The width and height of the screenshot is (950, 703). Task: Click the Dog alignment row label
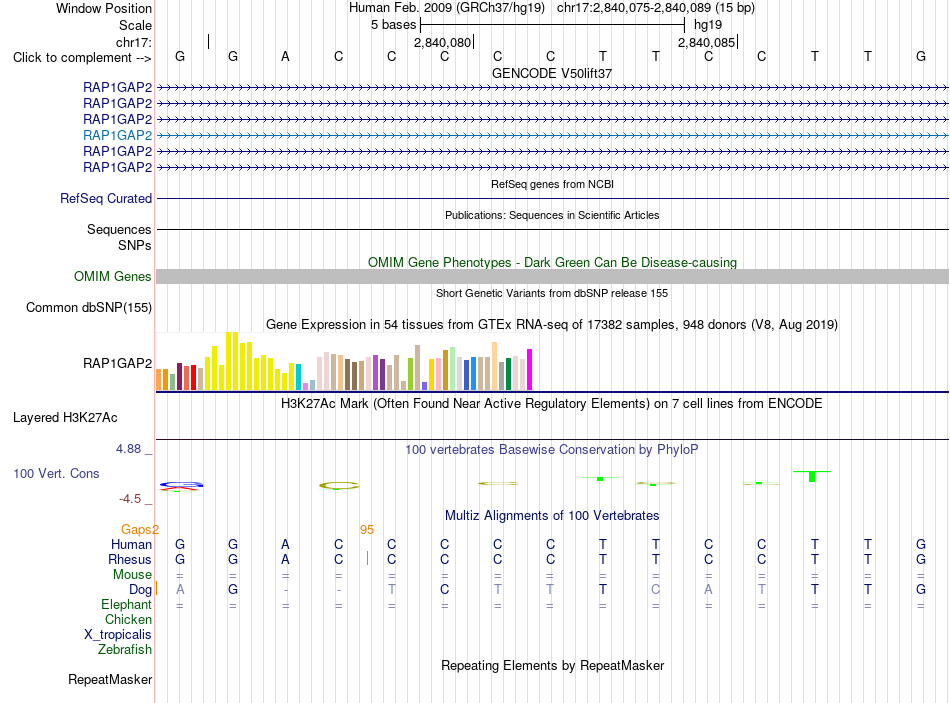(140, 590)
